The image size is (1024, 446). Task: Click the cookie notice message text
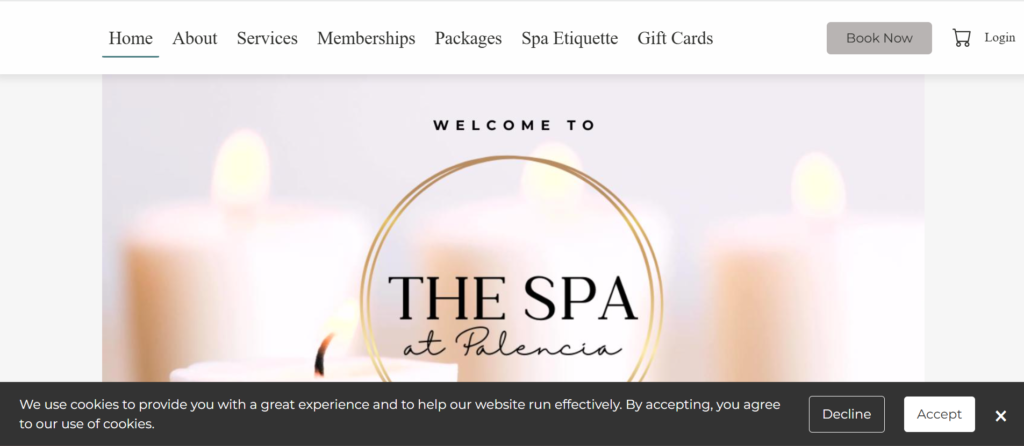(x=400, y=414)
